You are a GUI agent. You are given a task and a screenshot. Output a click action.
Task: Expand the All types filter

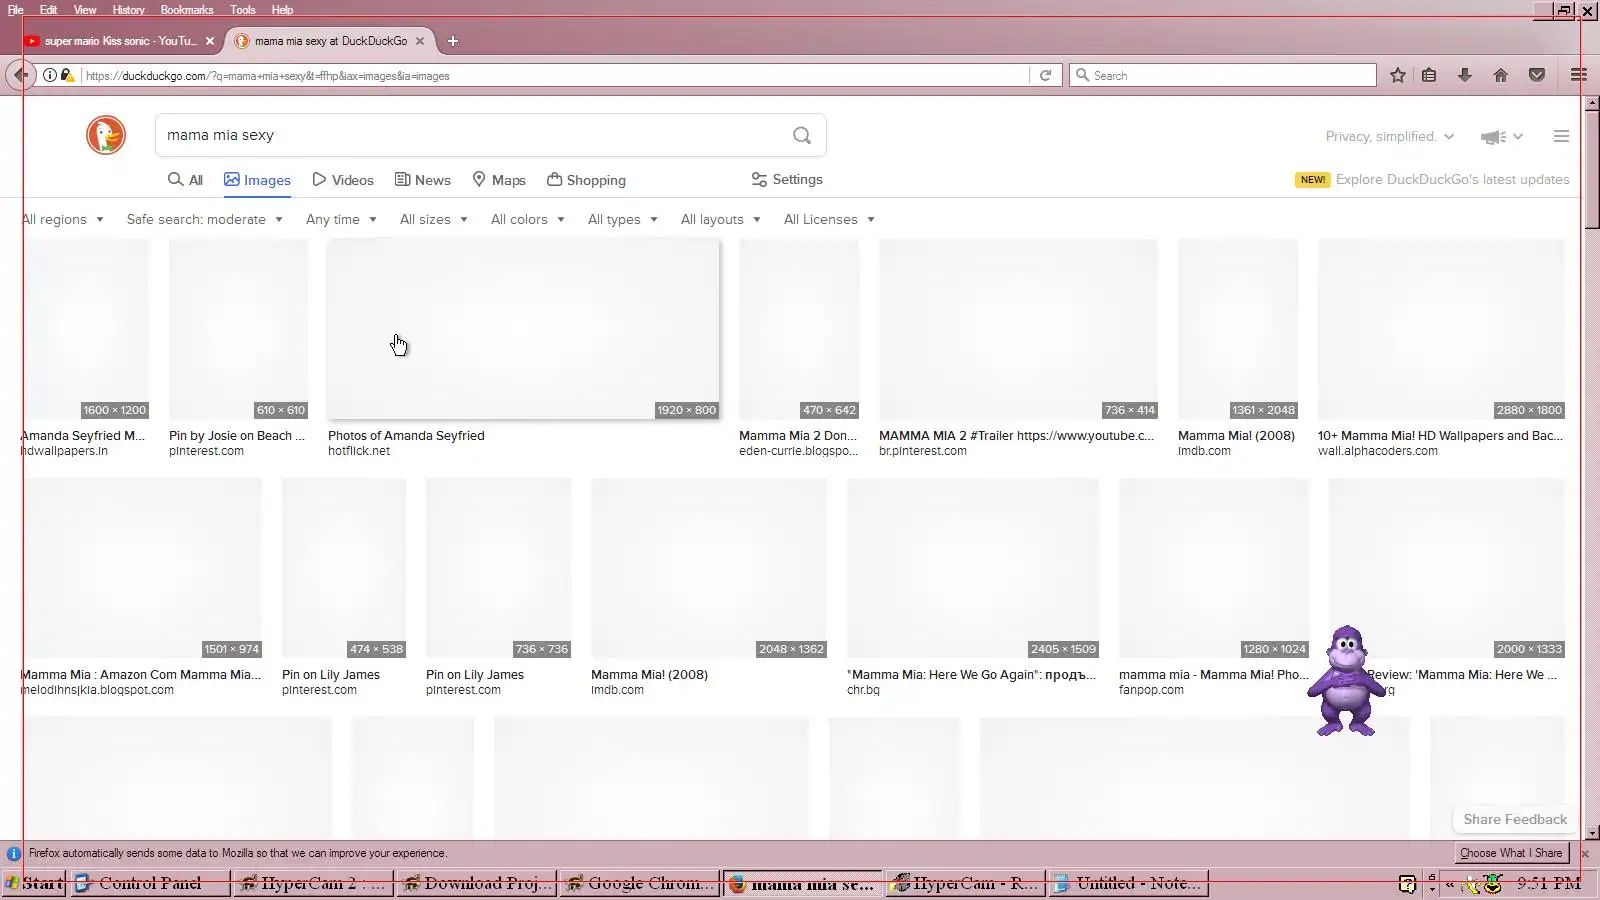[622, 219]
